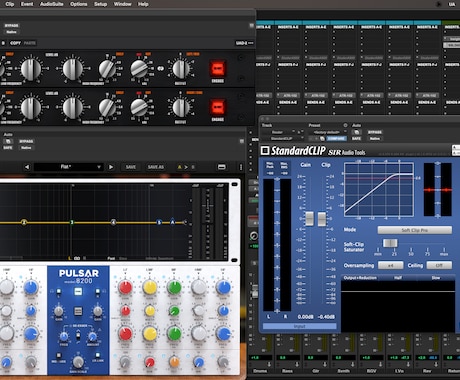Toggle the MID LINK switch

(58, 355)
